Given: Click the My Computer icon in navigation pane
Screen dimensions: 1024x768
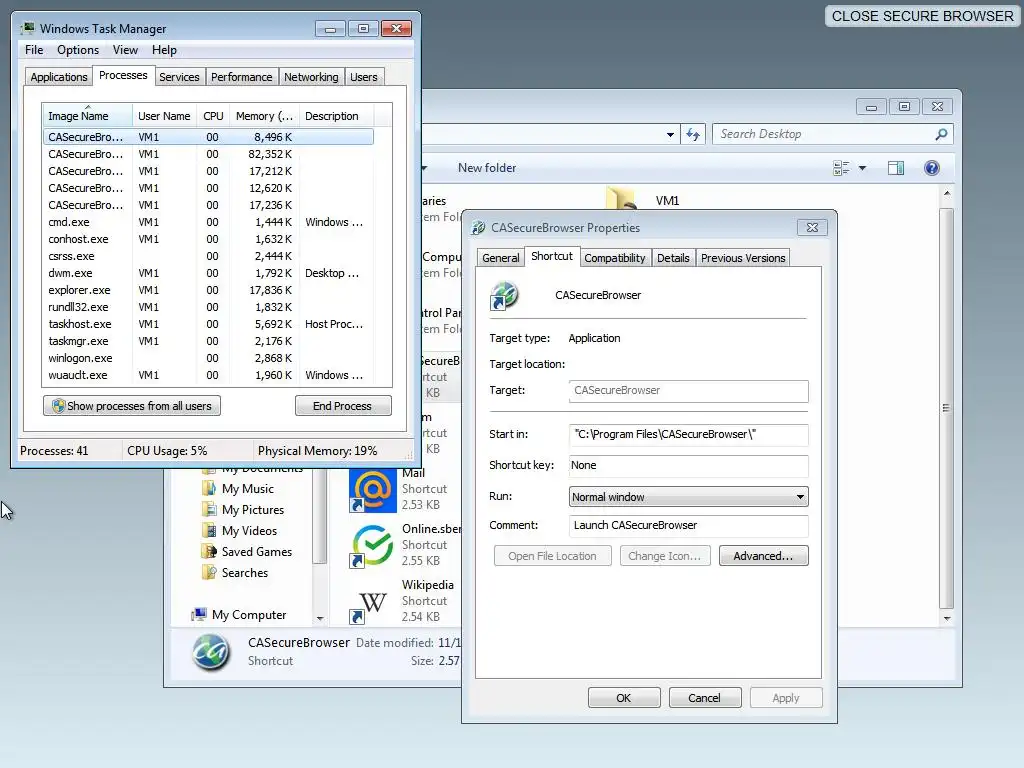Looking at the screenshot, I should [x=199, y=615].
